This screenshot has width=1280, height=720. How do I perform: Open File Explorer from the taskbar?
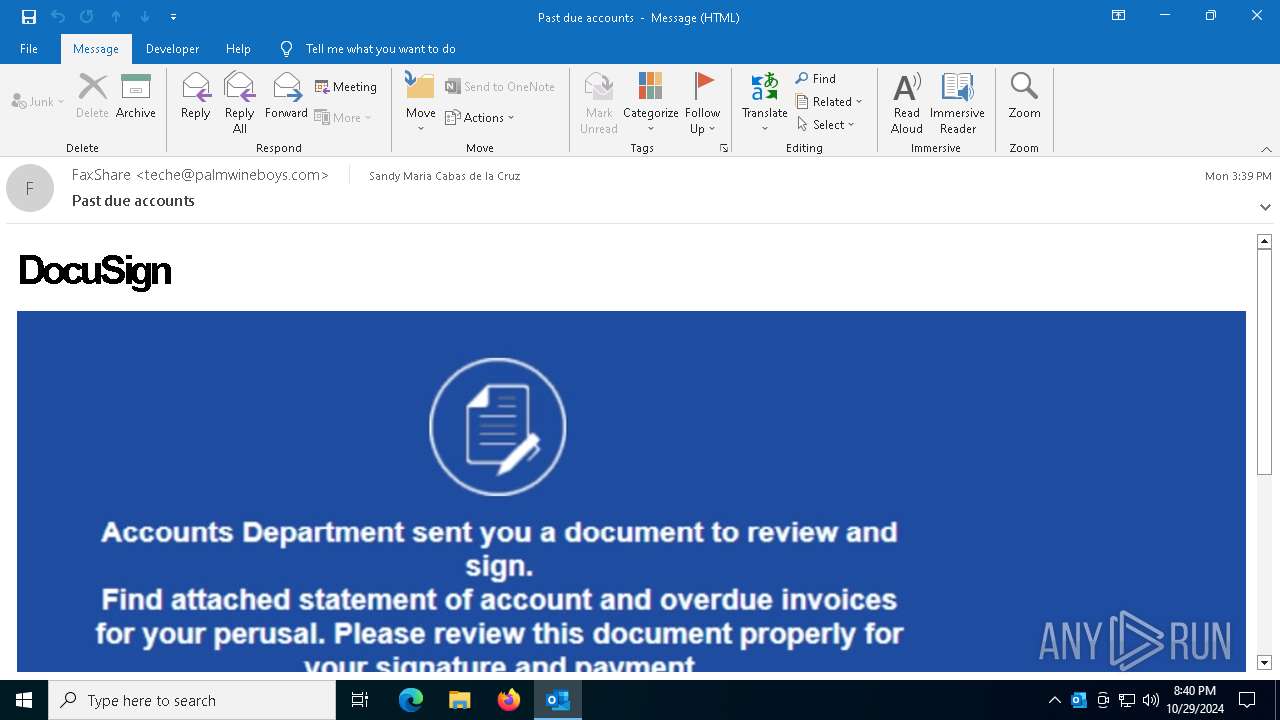tap(459, 700)
